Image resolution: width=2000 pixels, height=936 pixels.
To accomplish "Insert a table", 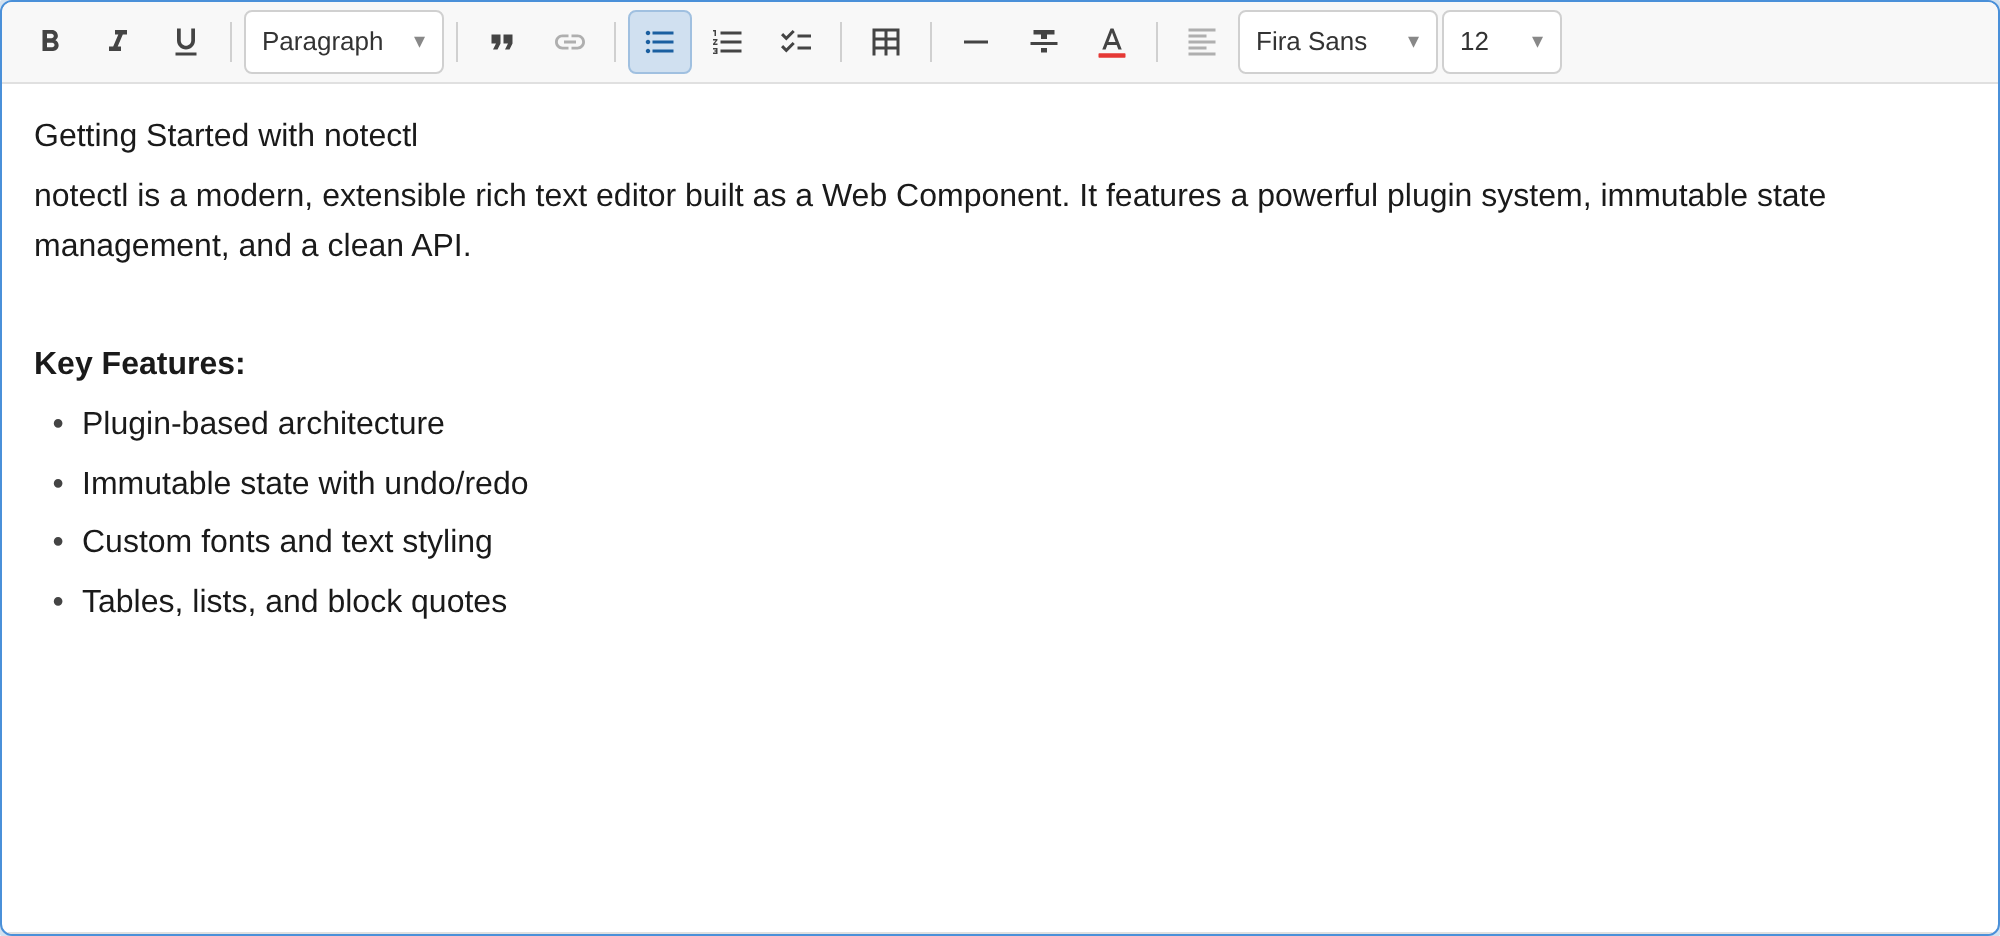I will point(885,42).
